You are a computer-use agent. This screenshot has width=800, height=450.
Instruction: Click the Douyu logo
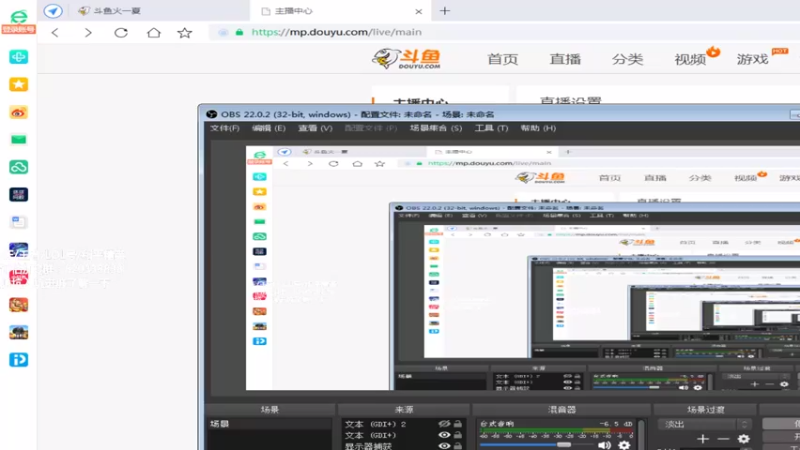[x=407, y=59]
